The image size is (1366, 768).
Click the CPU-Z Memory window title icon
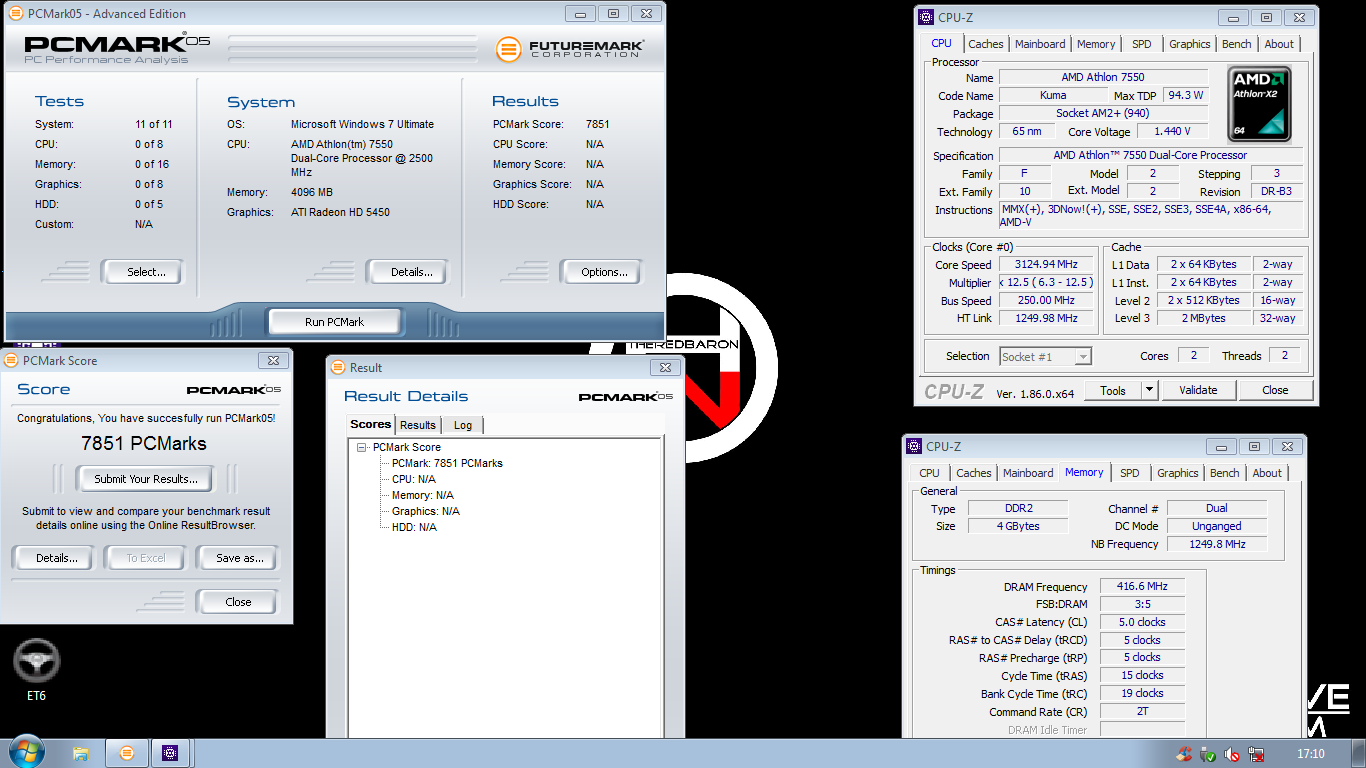click(914, 446)
